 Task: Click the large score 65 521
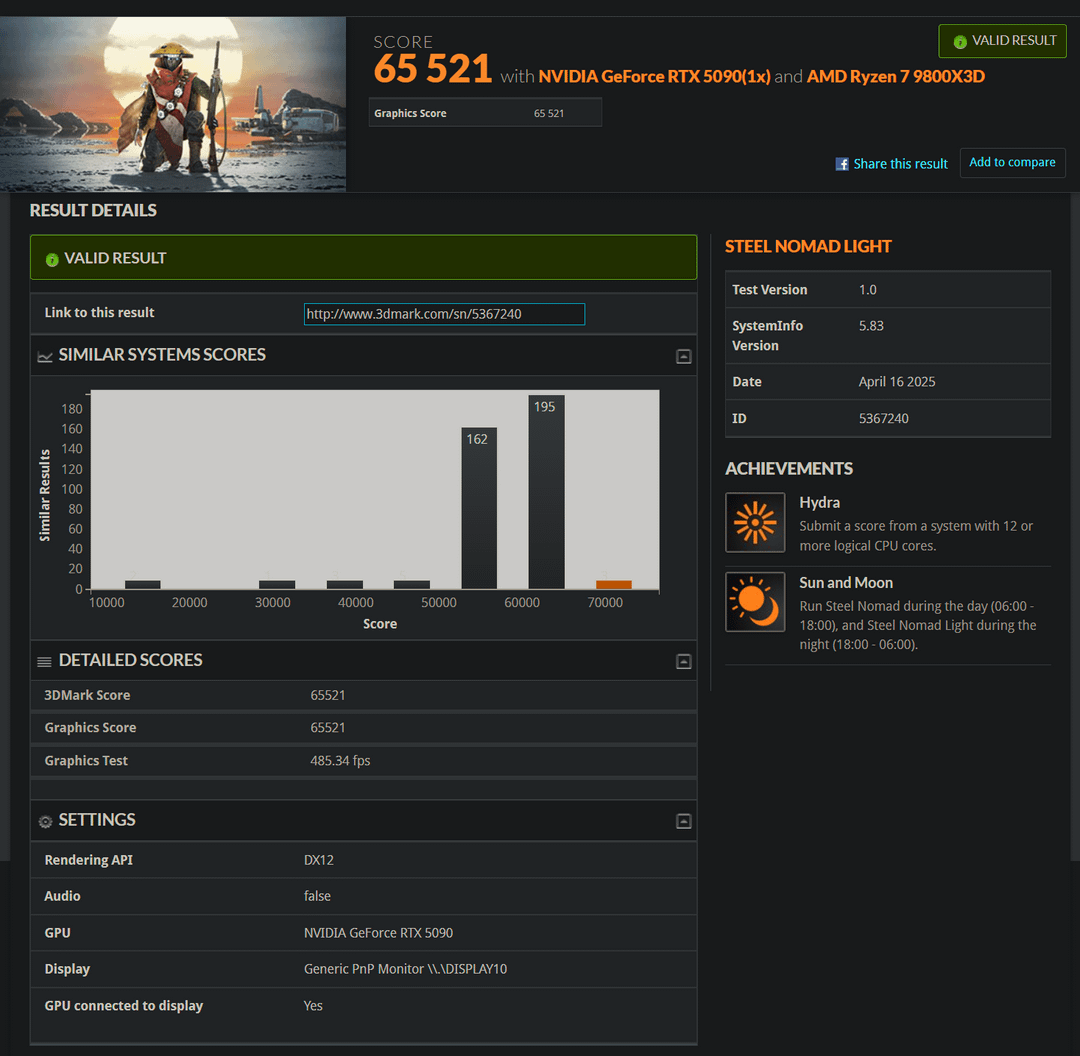tap(433, 69)
